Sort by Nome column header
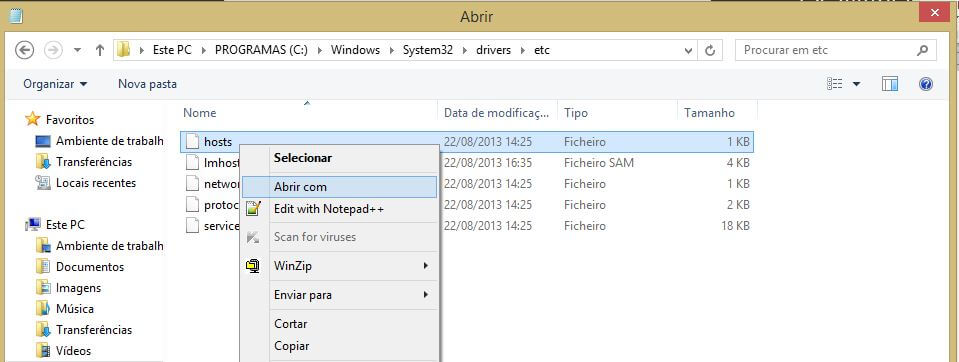This screenshot has width=959, height=362. tap(199, 113)
